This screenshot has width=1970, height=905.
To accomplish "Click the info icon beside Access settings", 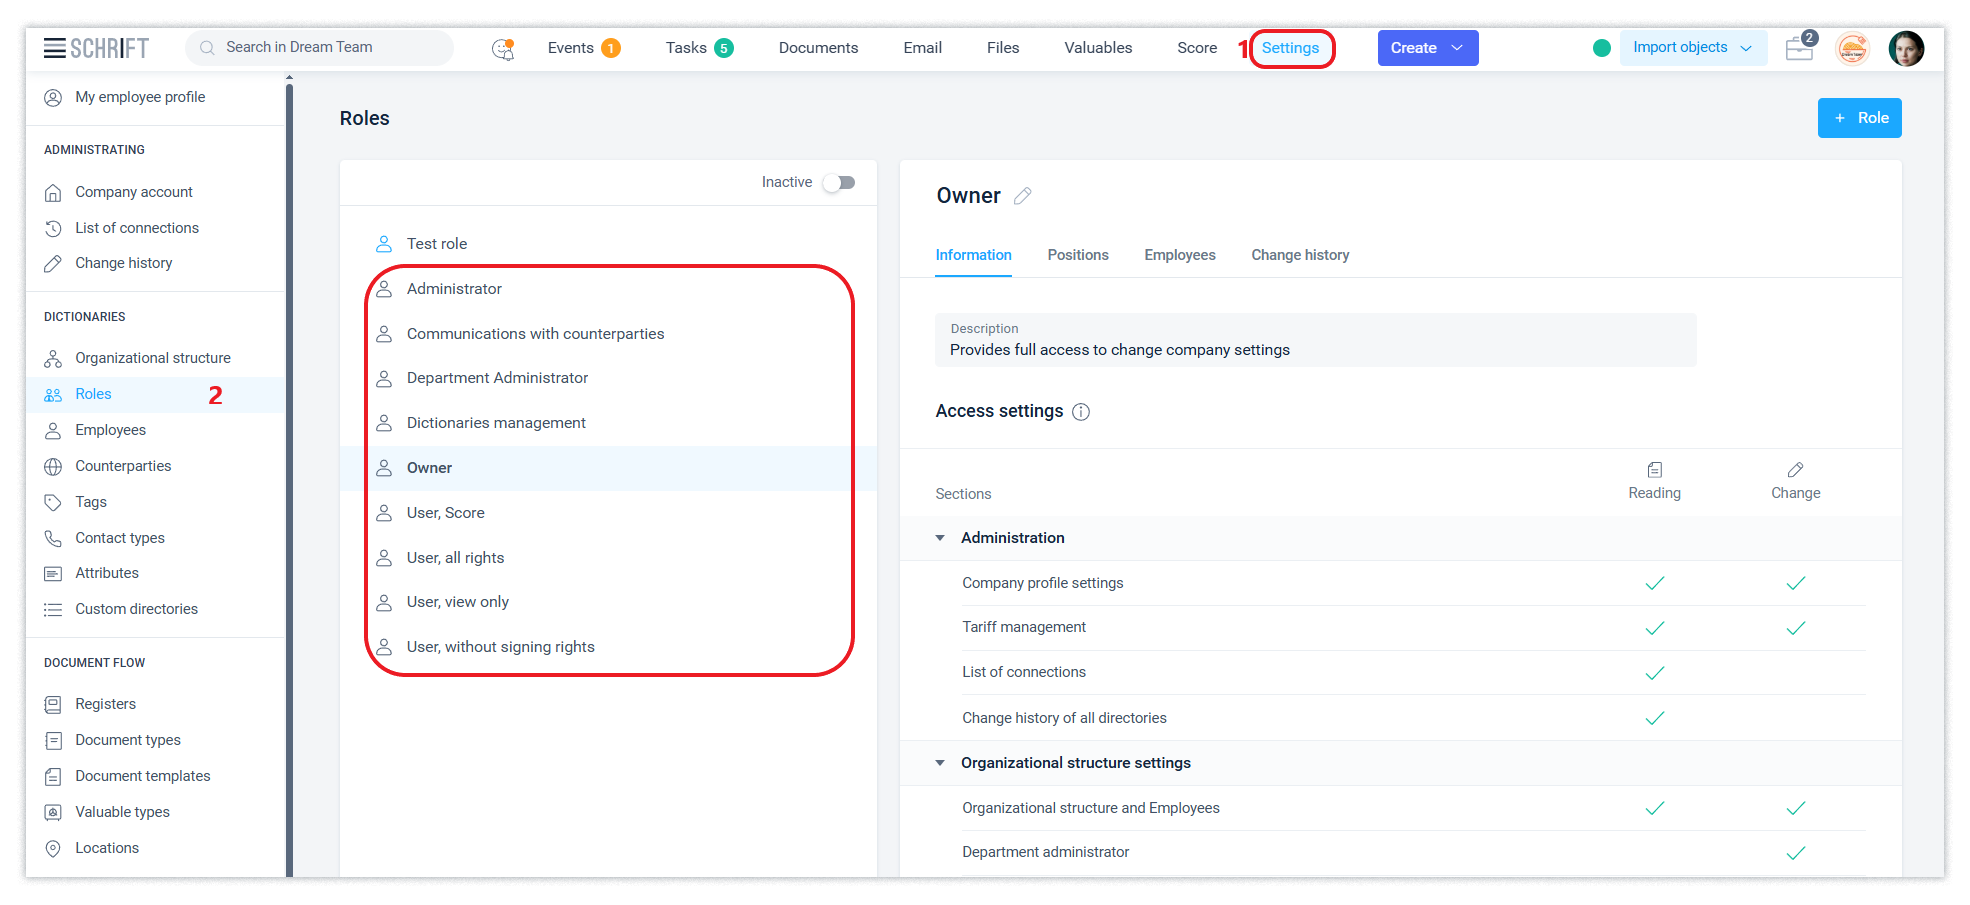I will click(x=1081, y=412).
